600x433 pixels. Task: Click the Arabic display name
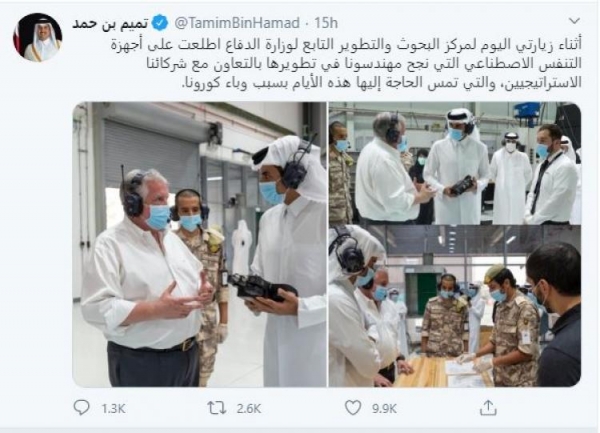[x=110, y=23]
